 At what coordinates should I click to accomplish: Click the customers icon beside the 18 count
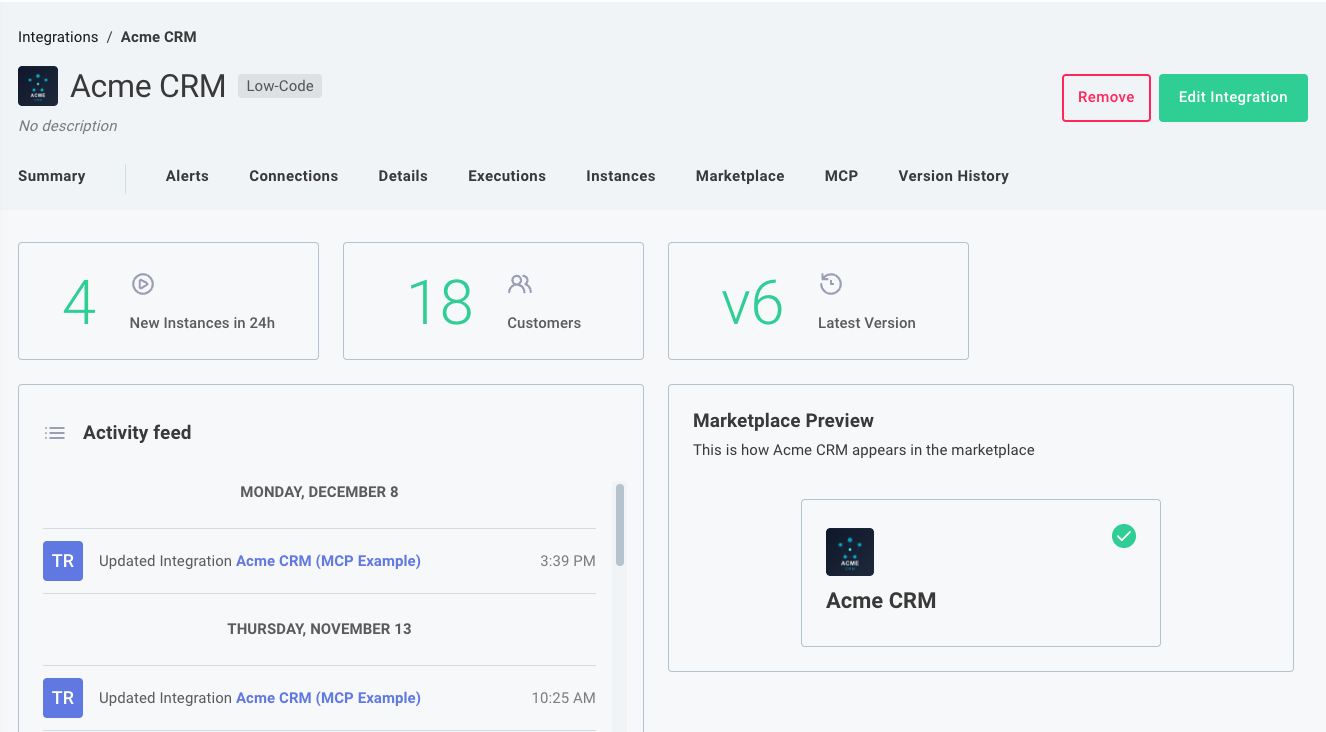519,285
